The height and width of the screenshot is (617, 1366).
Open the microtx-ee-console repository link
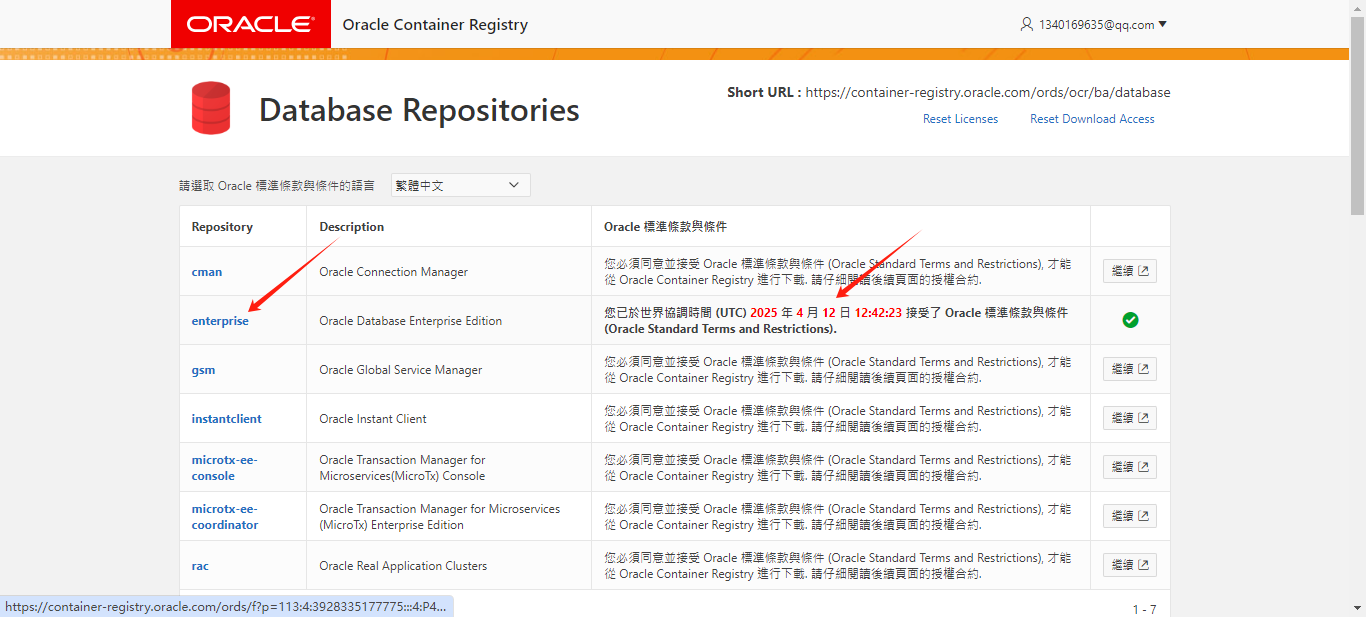(x=225, y=468)
